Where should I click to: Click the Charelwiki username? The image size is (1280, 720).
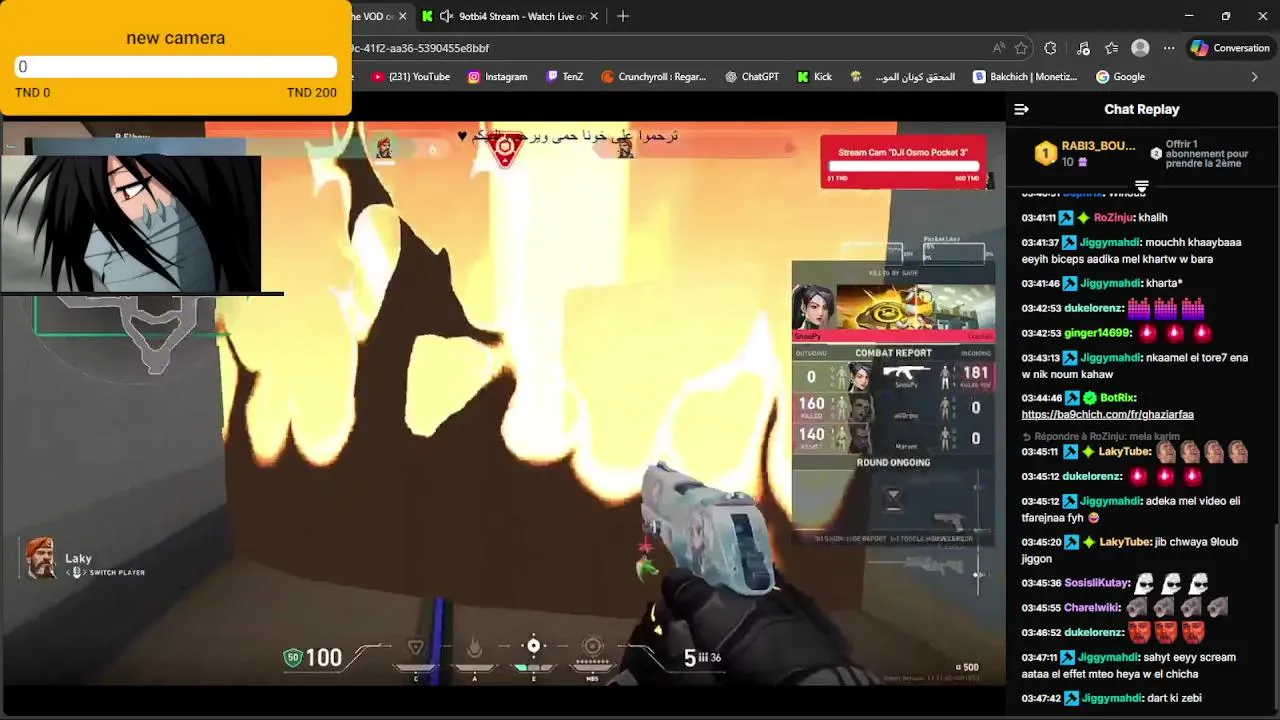point(1090,607)
